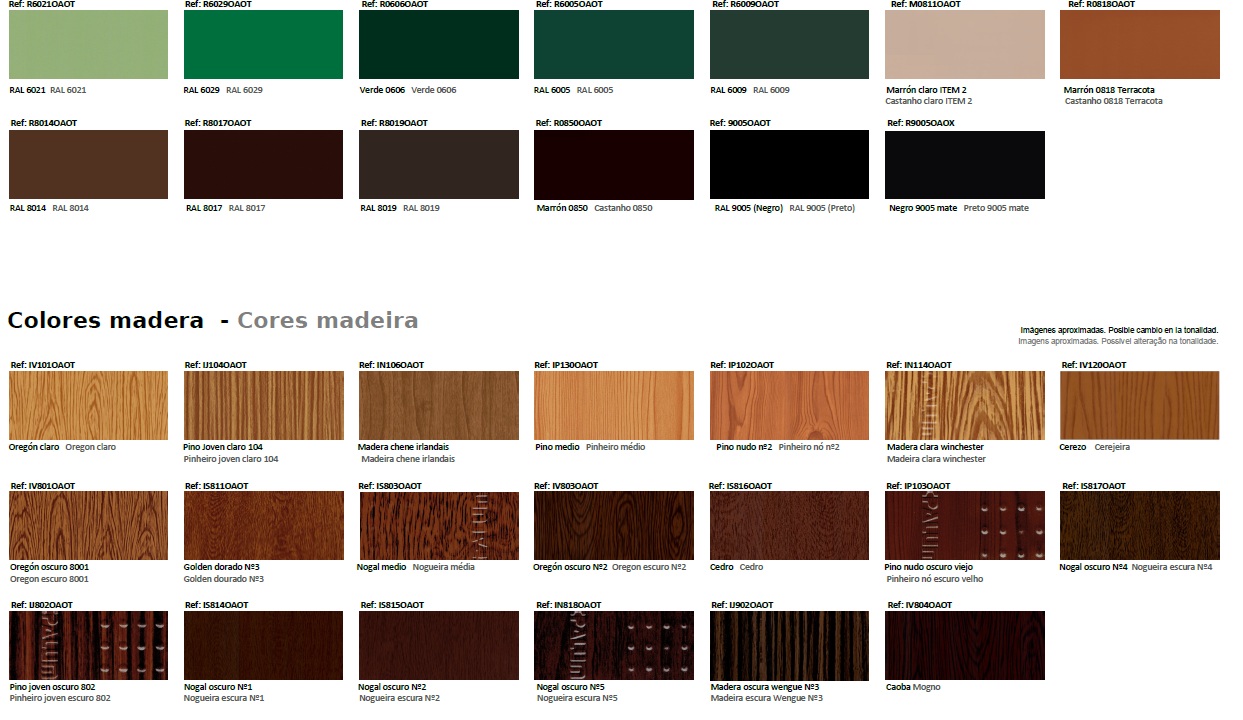Pick the Golden dorado Nº3 wood texture

click(263, 526)
